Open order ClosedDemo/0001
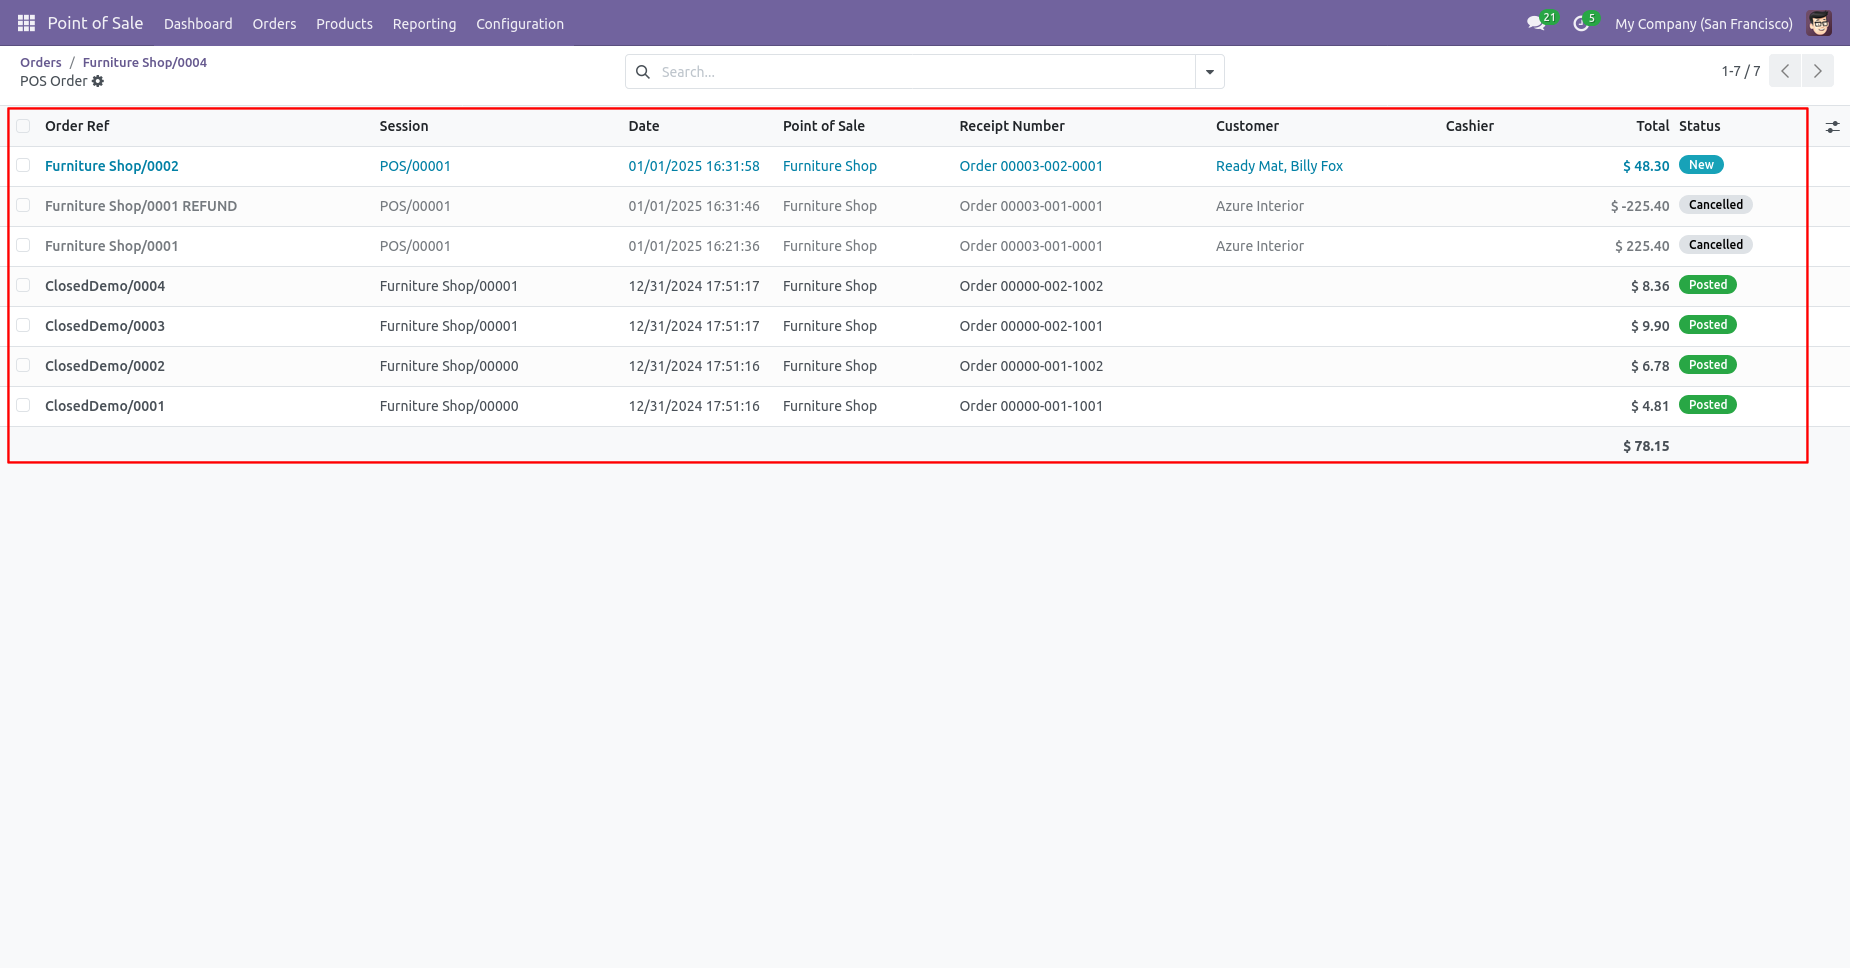 point(105,406)
